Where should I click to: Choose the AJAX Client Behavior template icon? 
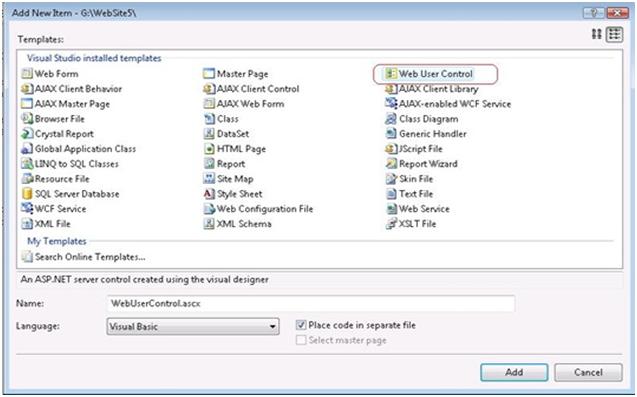pos(27,89)
